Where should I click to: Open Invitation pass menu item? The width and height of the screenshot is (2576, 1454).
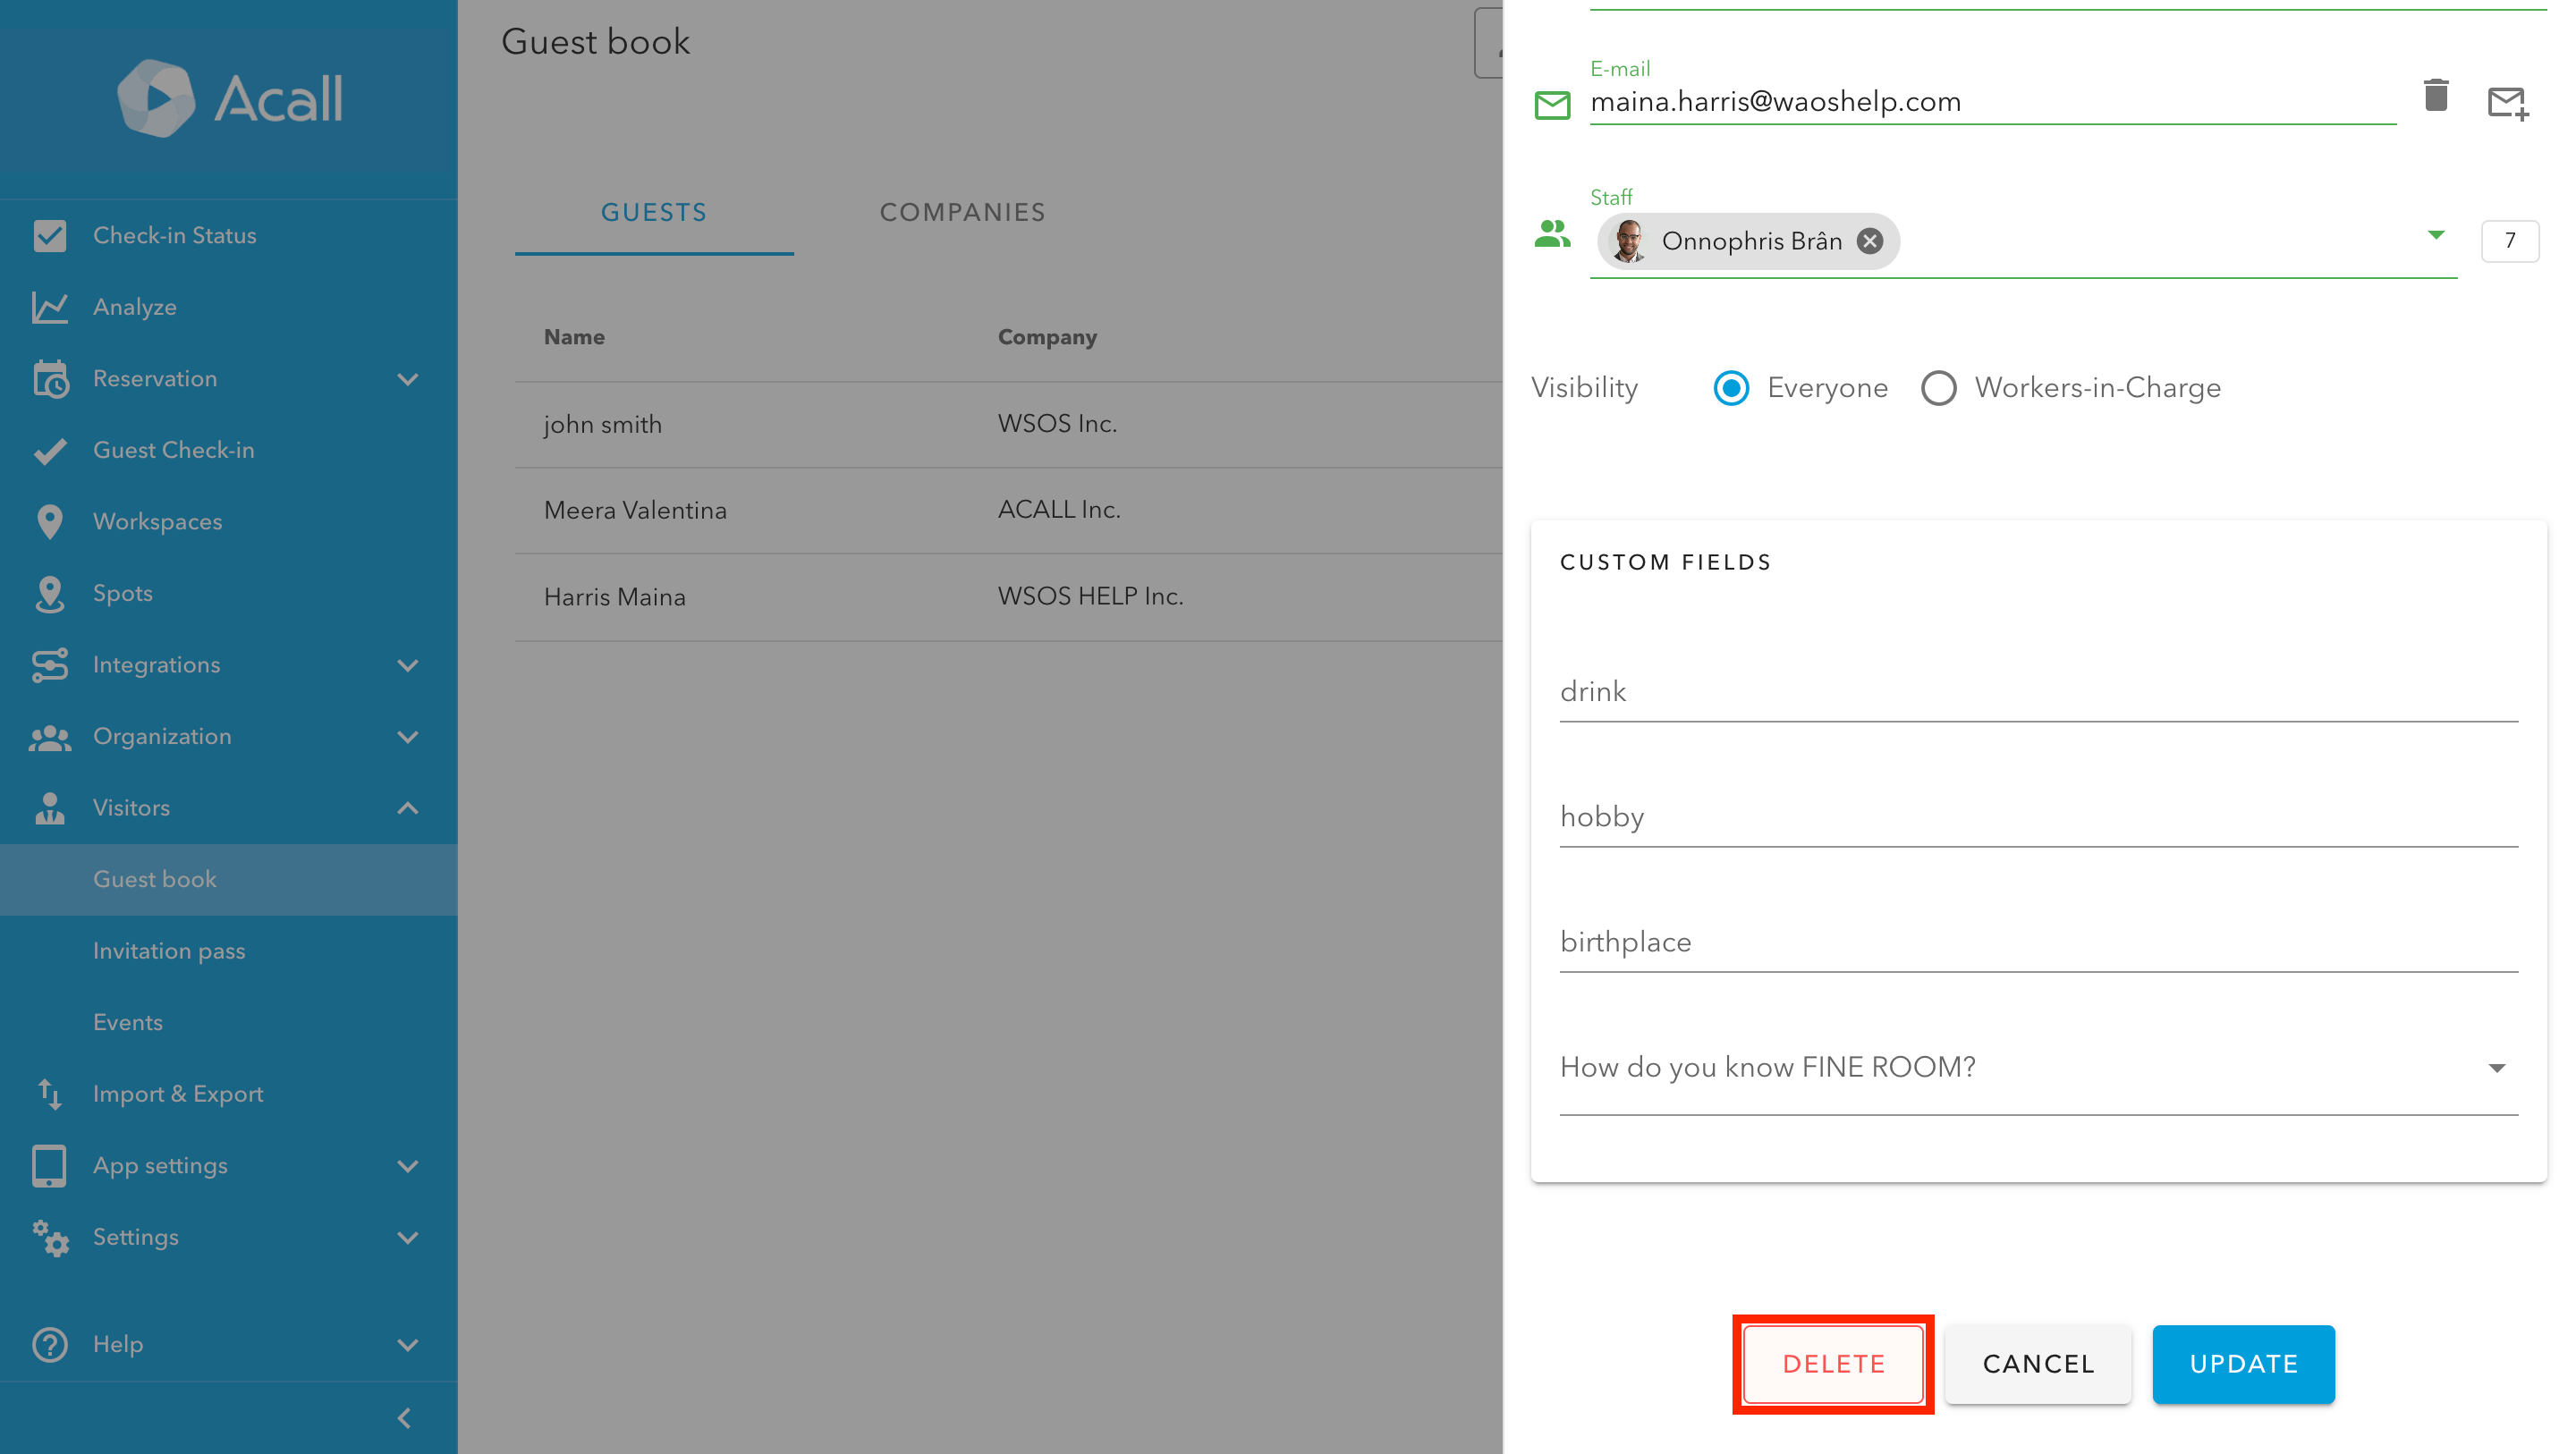coord(229,951)
